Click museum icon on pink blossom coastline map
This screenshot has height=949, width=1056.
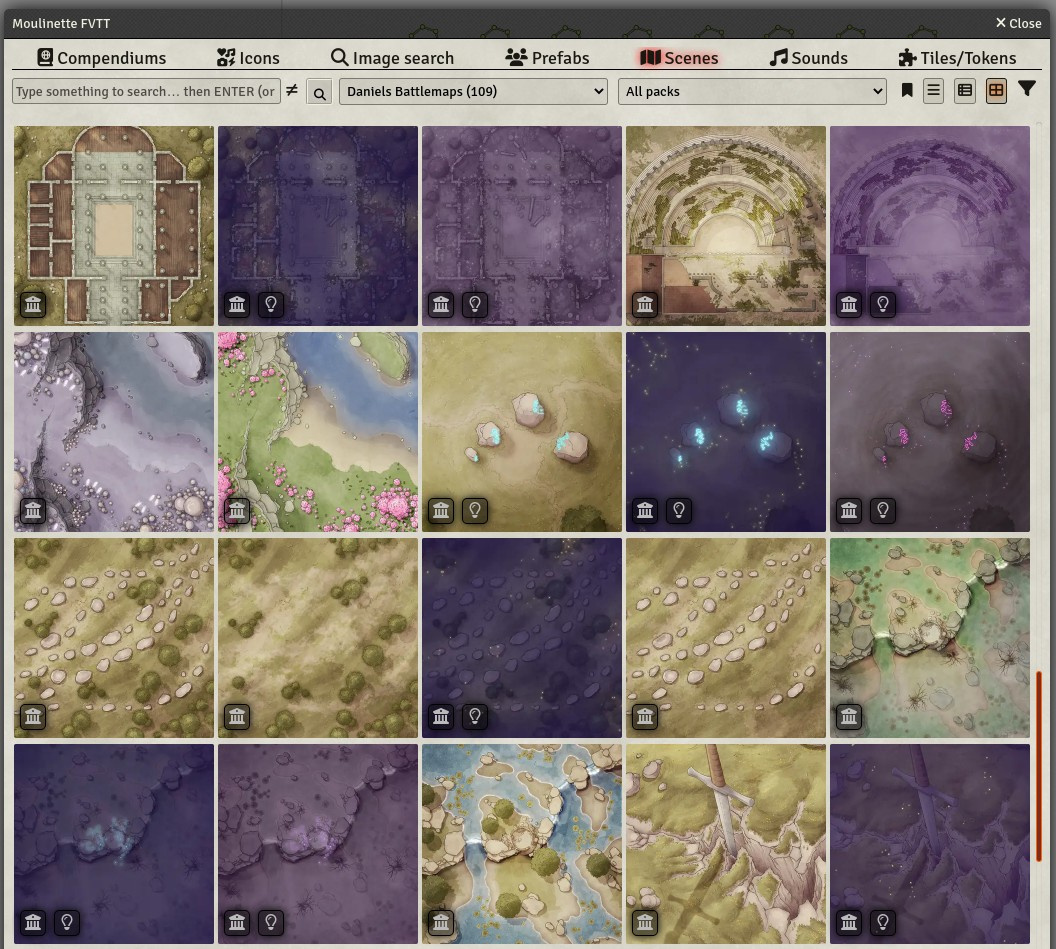pos(237,511)
